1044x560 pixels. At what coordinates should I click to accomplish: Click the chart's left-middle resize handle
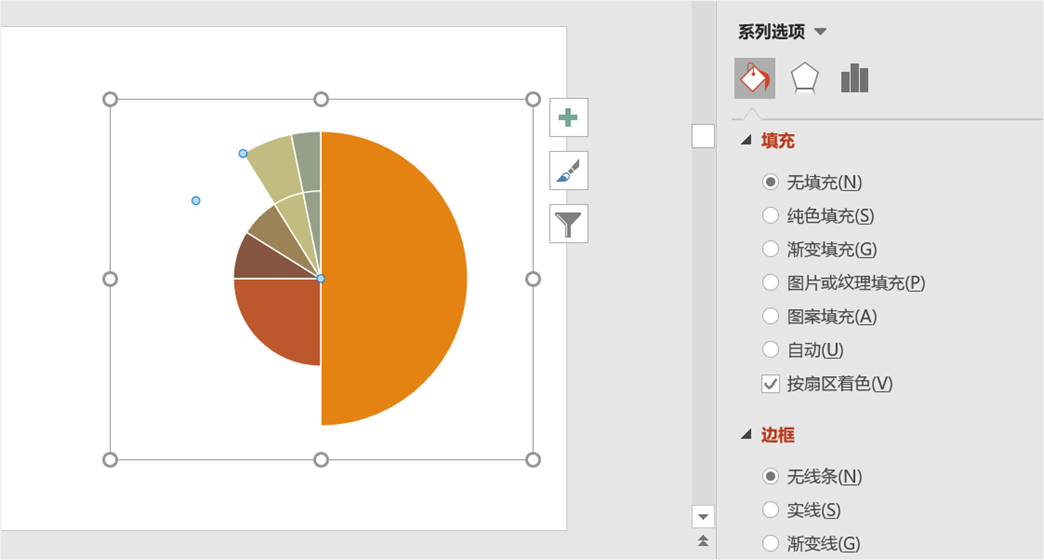pyautogui.click(x=110, y=279)
